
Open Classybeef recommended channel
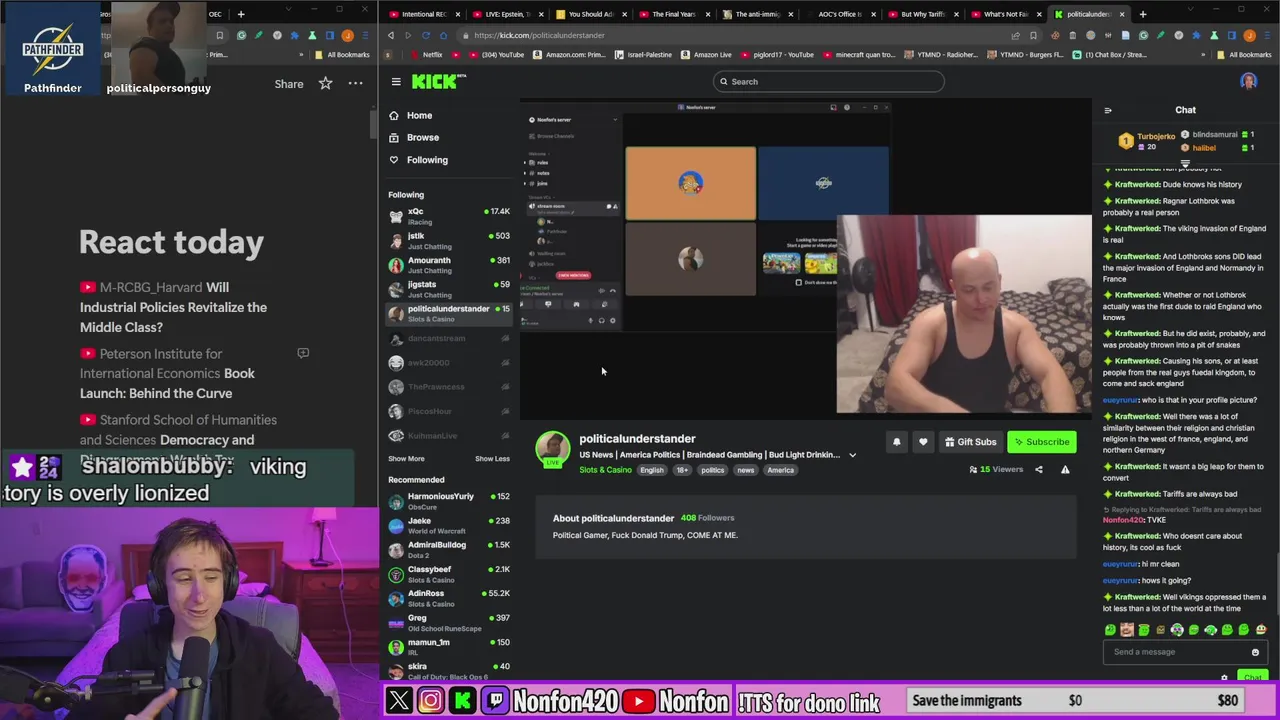point(449,574)
